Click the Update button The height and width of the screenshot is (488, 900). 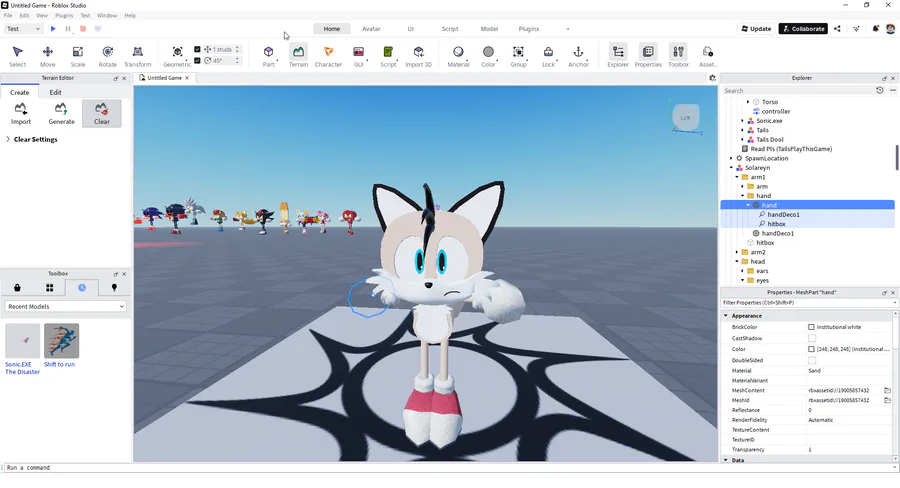point(756,29)
